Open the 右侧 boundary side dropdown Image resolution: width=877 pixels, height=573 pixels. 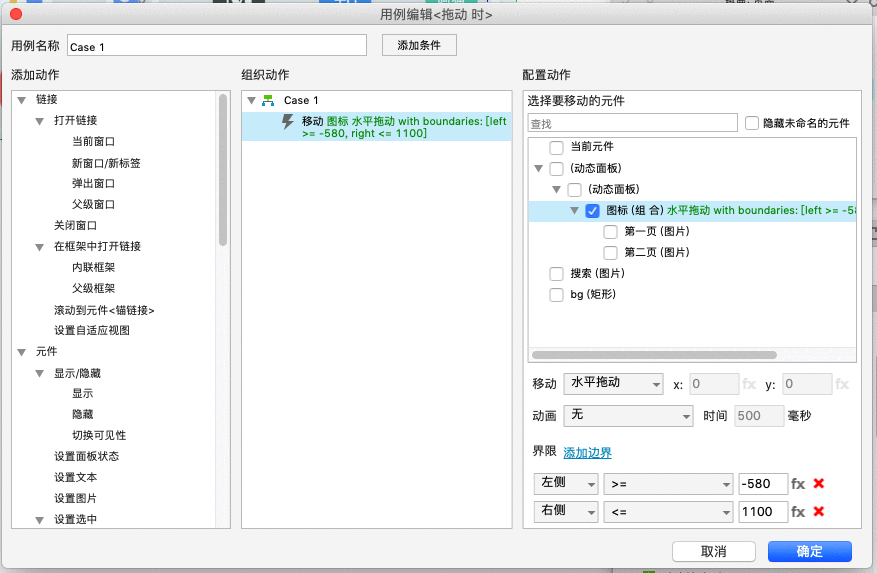coord(566,511)
